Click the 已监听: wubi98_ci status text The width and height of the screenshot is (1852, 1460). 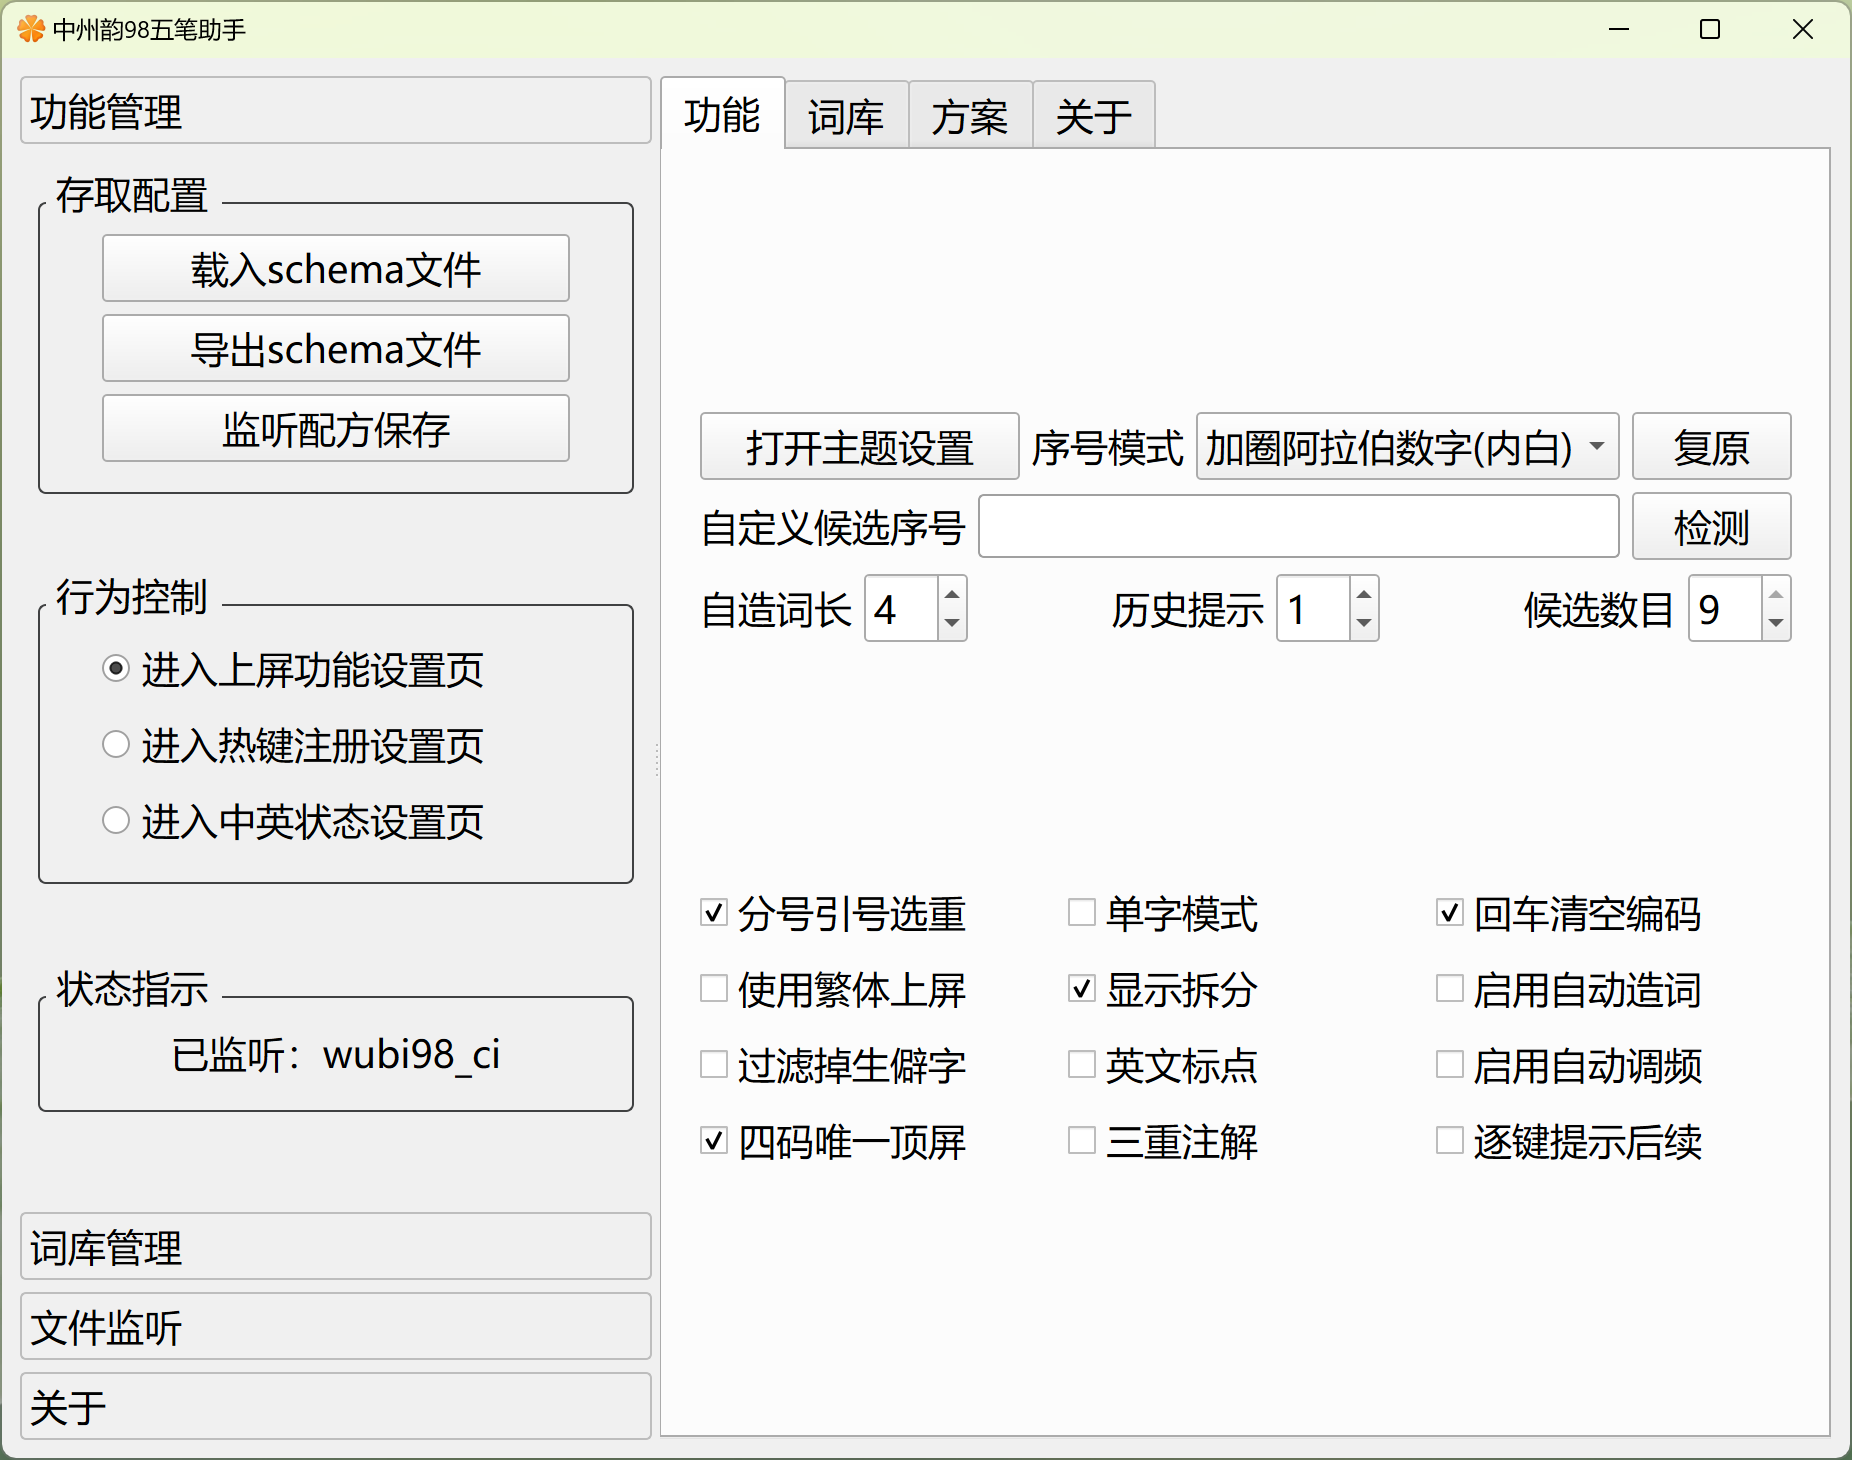click(x=336, y=1055)
